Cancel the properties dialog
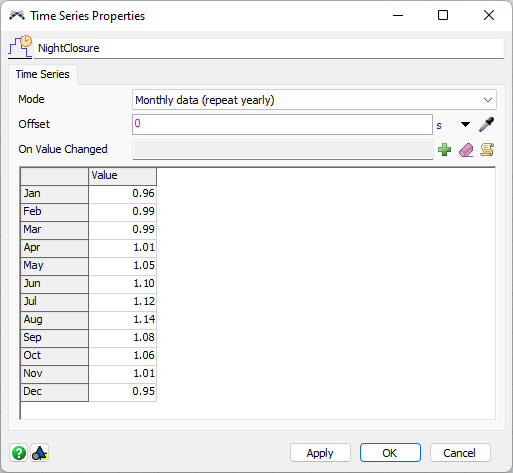The image size is (513, 473). [x=460, y=453]
